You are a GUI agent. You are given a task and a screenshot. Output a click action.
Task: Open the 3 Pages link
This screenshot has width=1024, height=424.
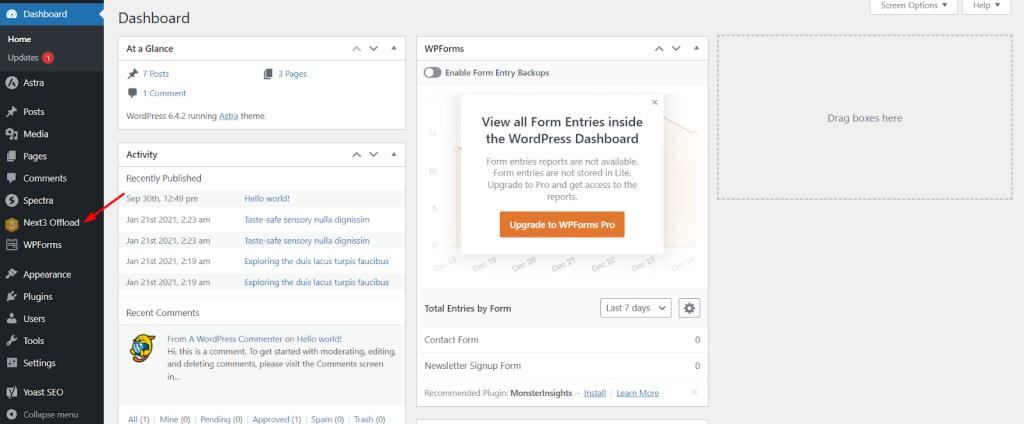tap(292, 74)
